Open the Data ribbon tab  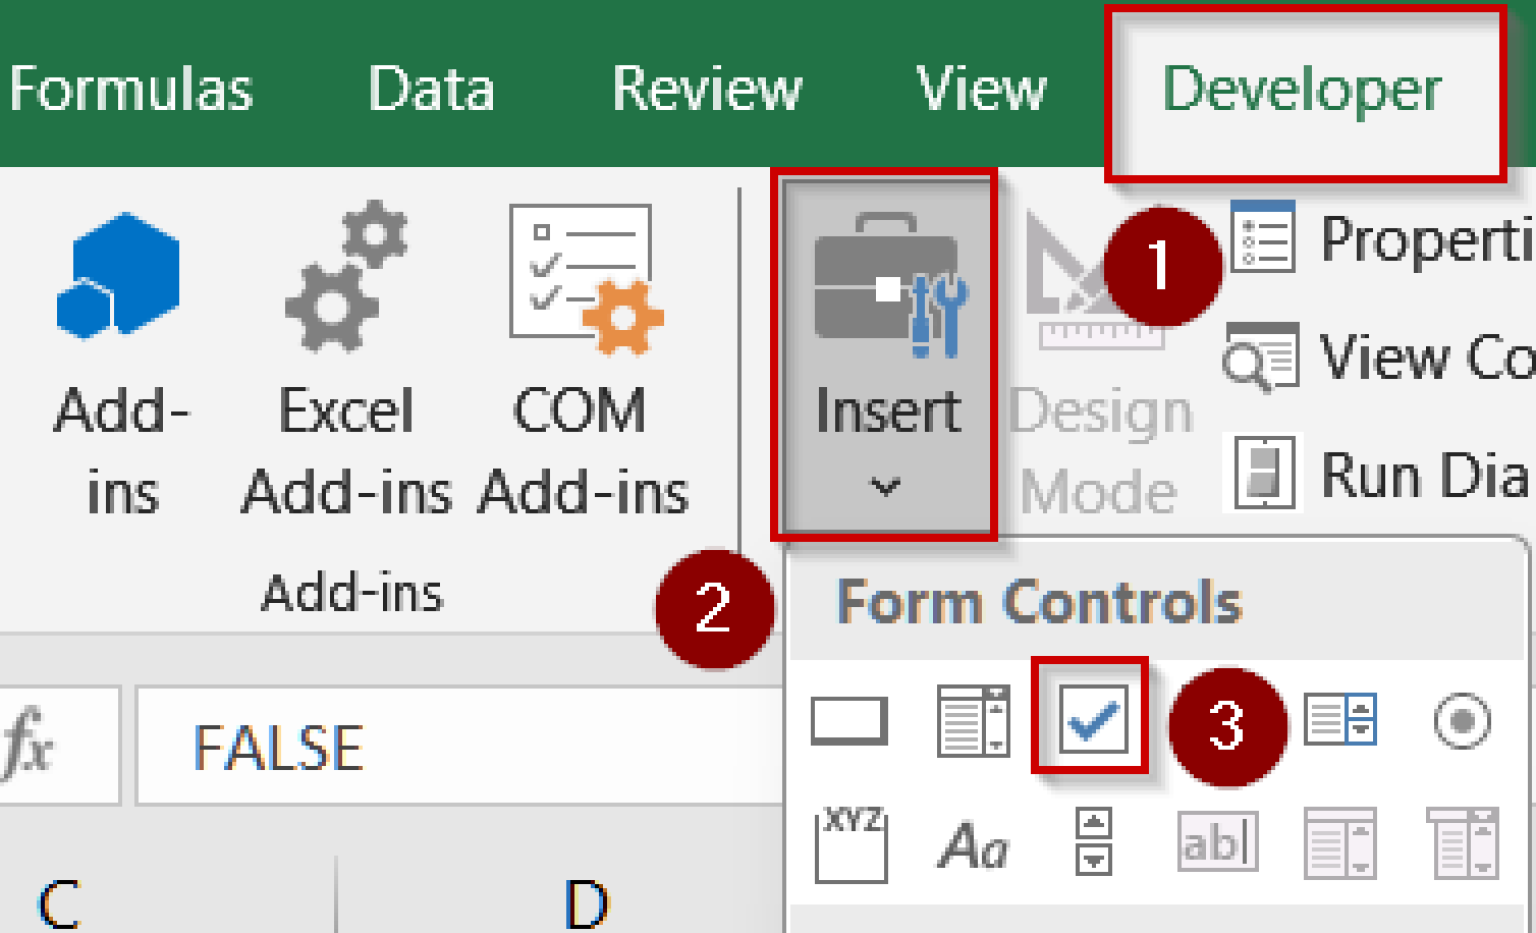pos(432,90)
